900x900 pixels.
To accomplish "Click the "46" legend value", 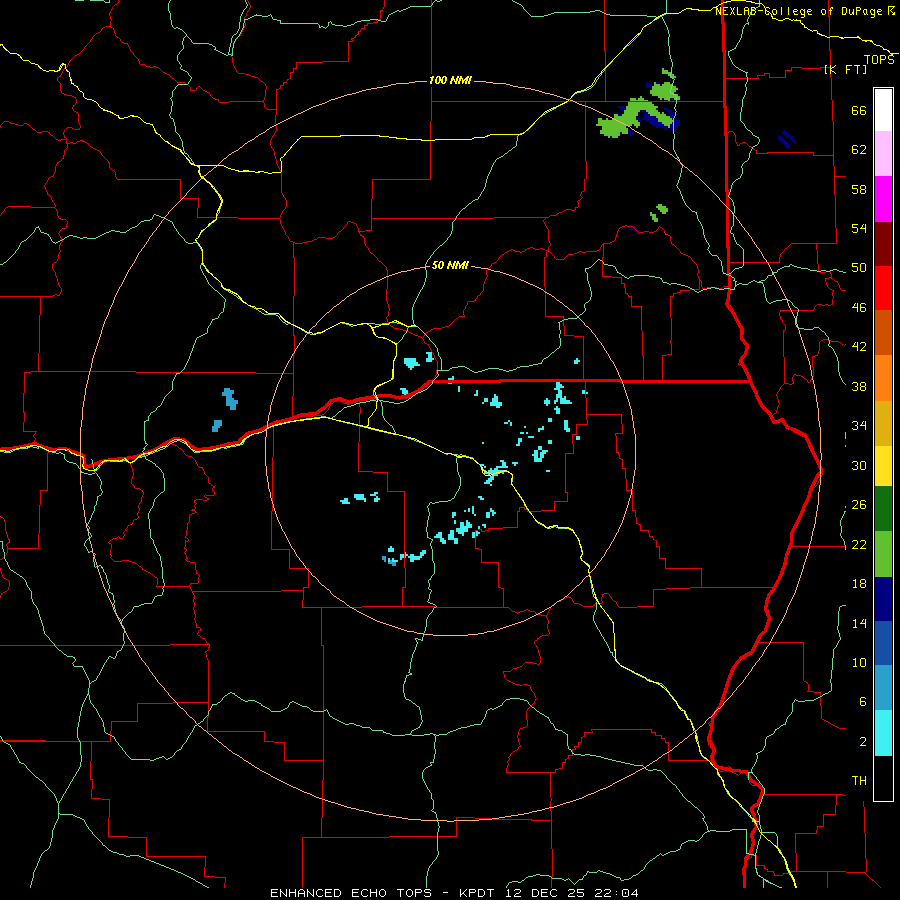I will pos(859,308).
